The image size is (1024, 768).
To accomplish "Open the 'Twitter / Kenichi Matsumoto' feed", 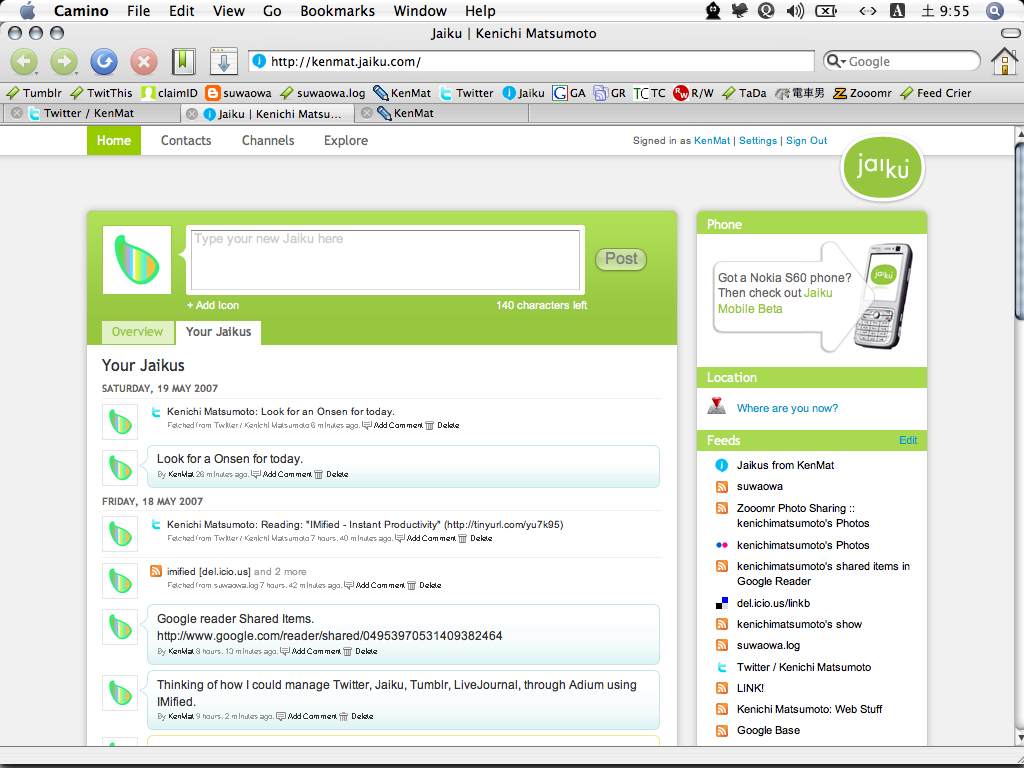I will (803, 667).
